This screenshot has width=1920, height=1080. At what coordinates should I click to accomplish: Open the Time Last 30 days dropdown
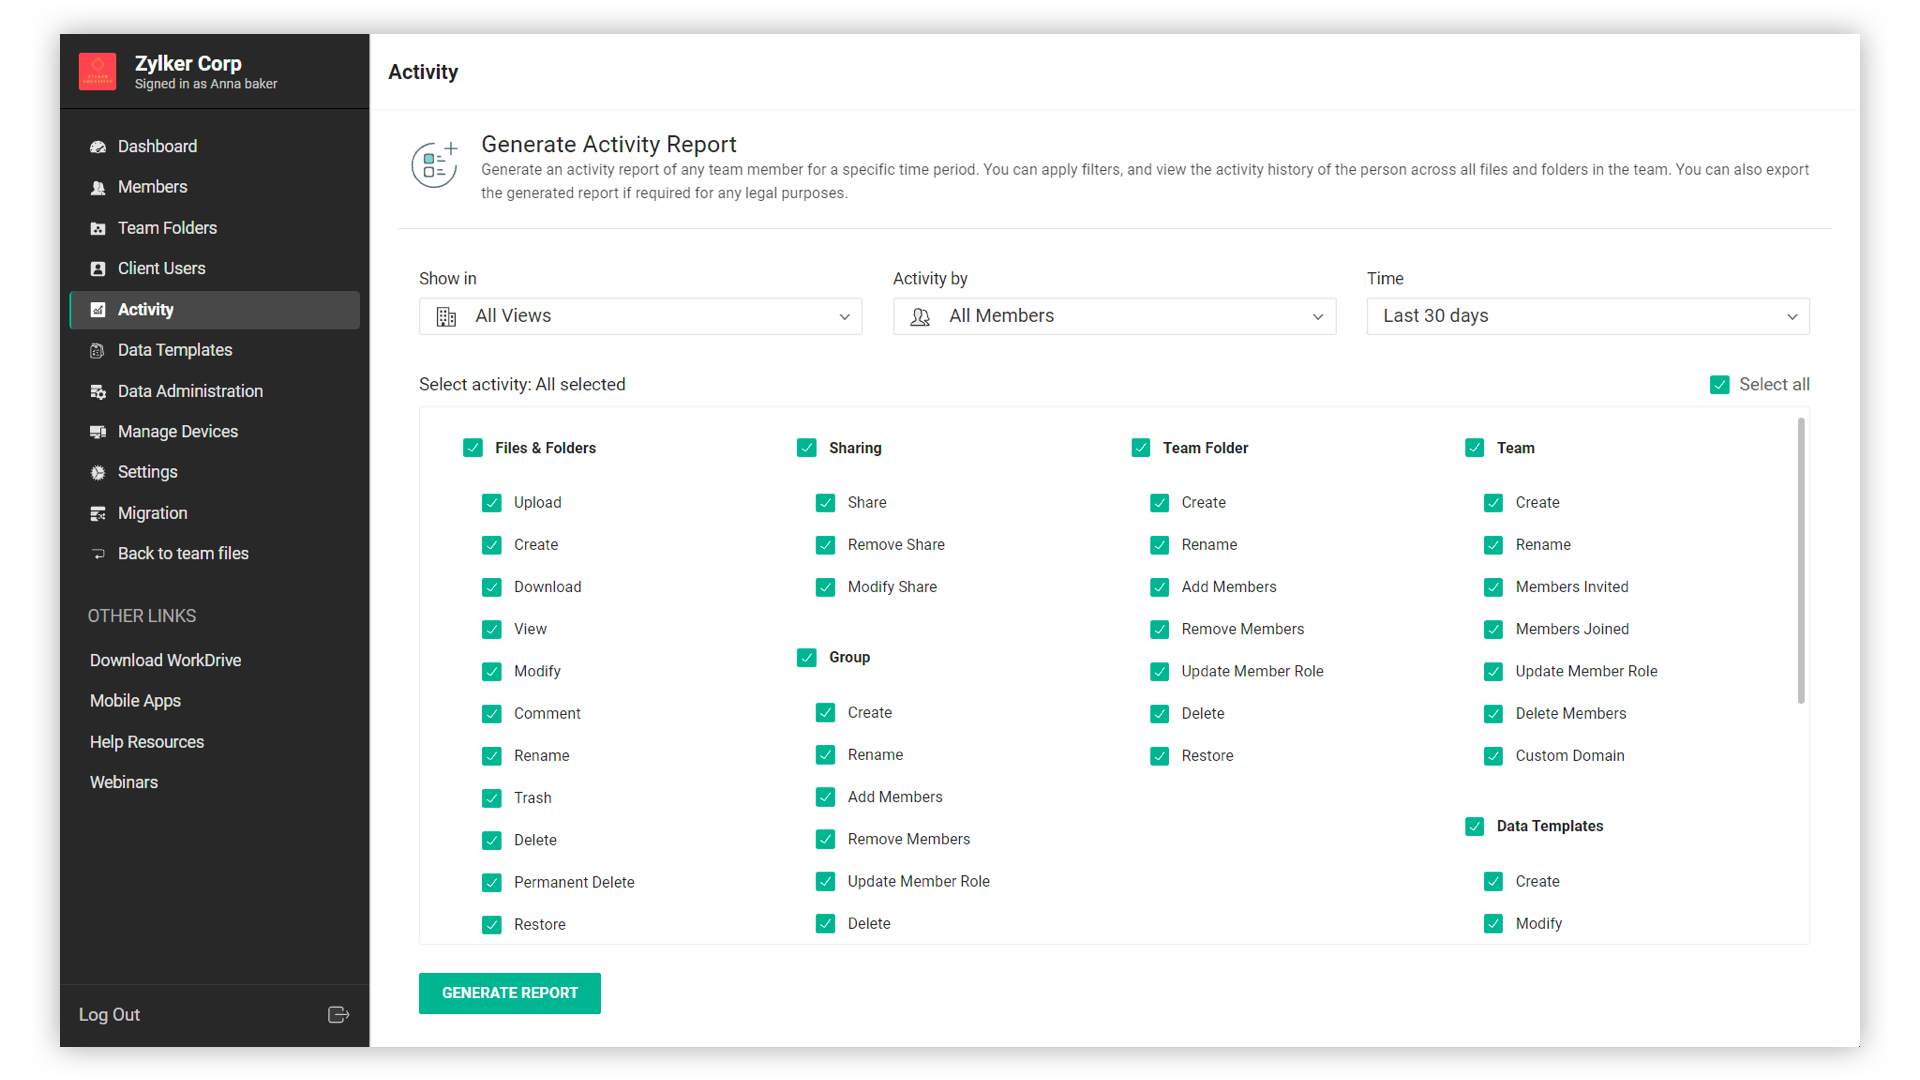pos(1587,316)
